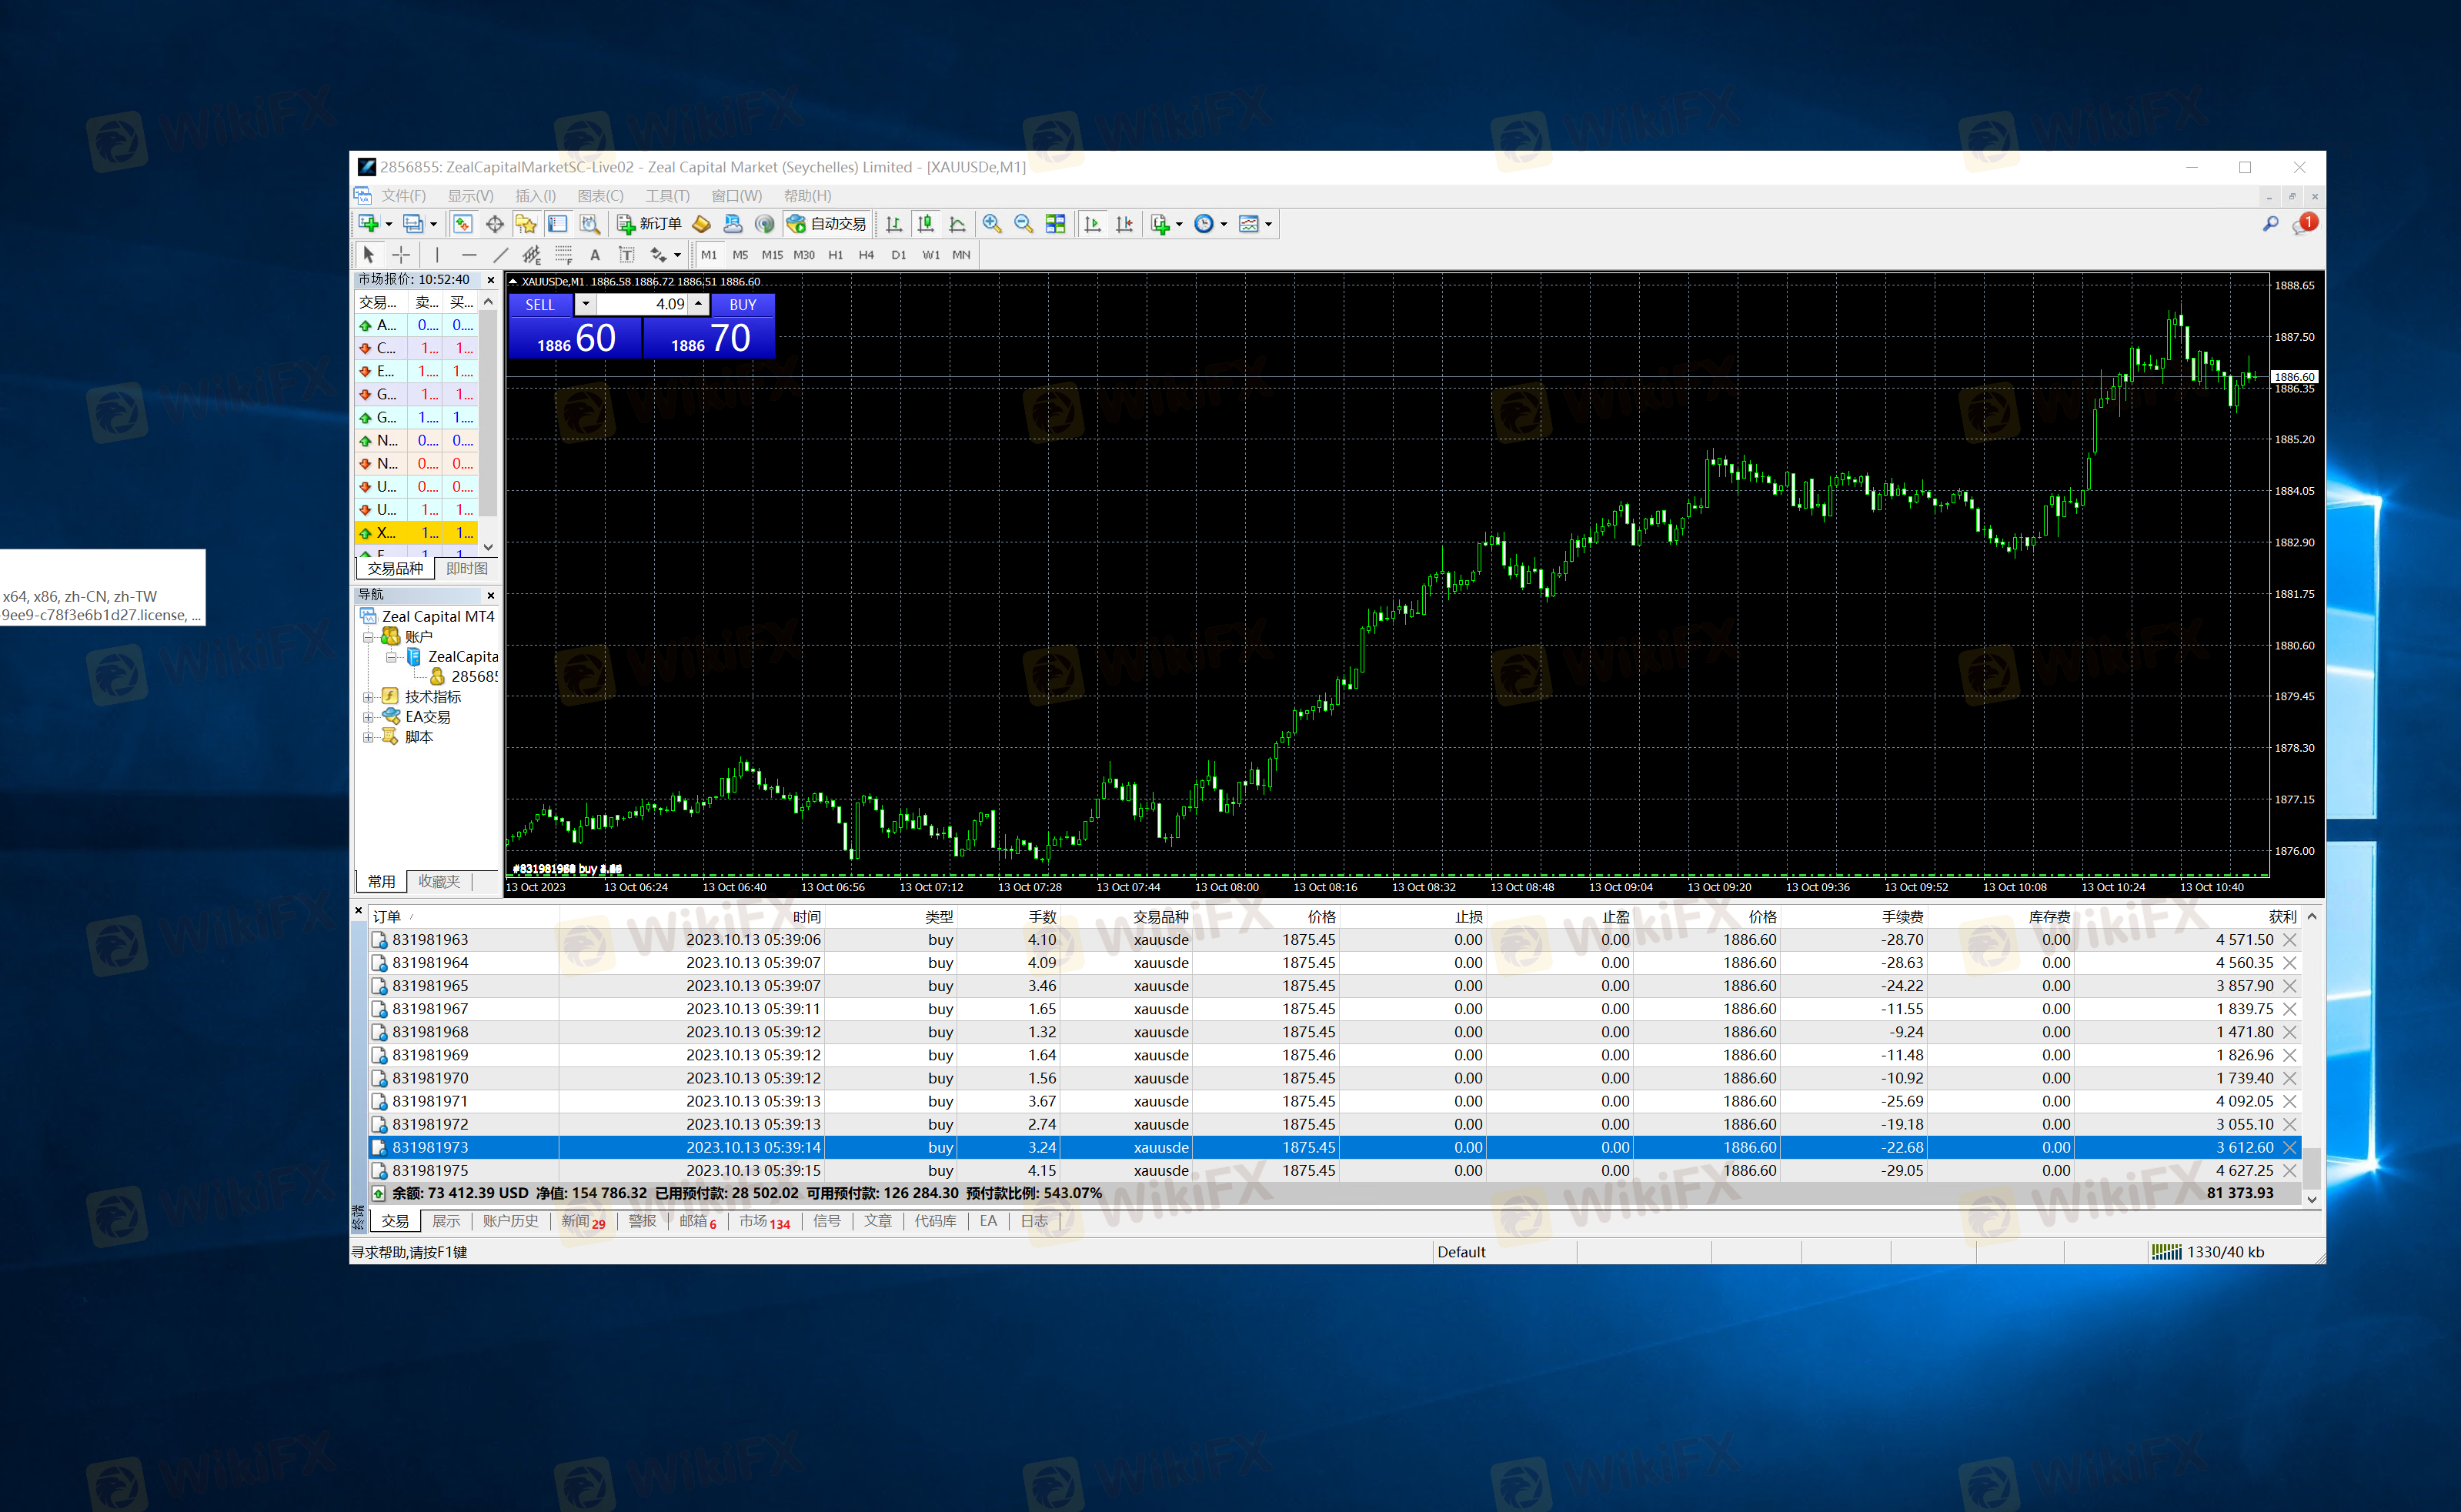Open the search magnifier icon at top right
This screenshot has height=1512, width=2461.
coord(2270,224)
